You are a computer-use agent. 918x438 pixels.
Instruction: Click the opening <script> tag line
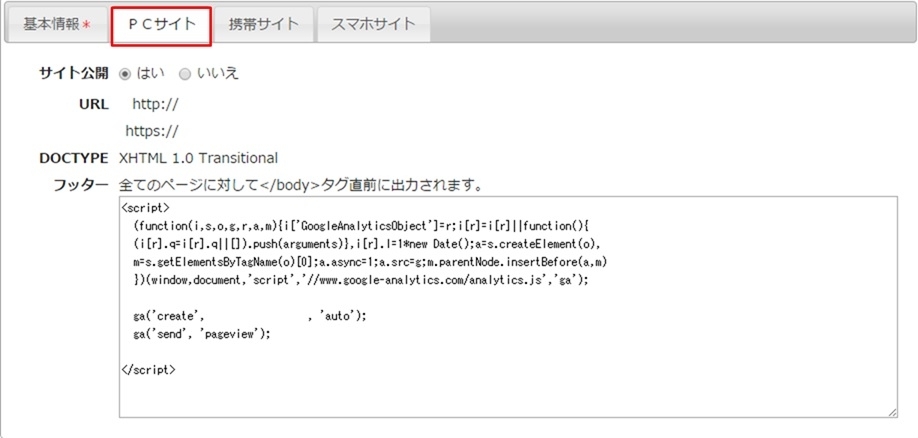(146, 208)
